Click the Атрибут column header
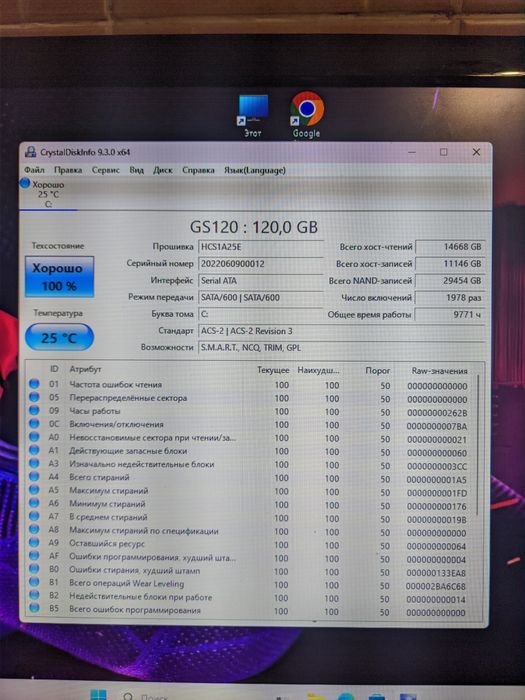Image resolution: width=525 pixels, height=700 pixels. click(85, 369)
